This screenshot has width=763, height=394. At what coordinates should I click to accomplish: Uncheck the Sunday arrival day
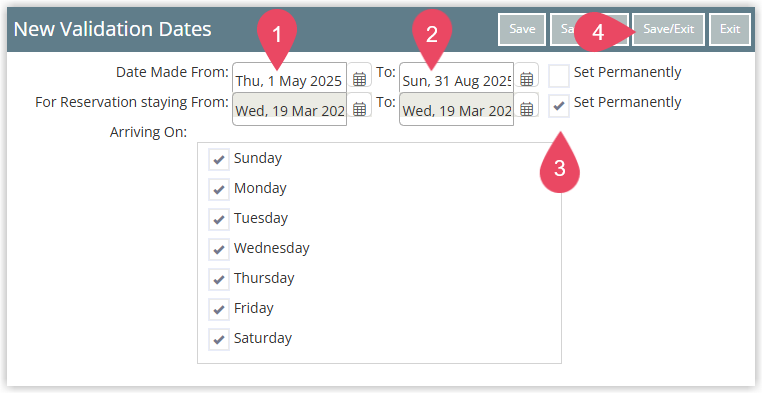[219, 160]
